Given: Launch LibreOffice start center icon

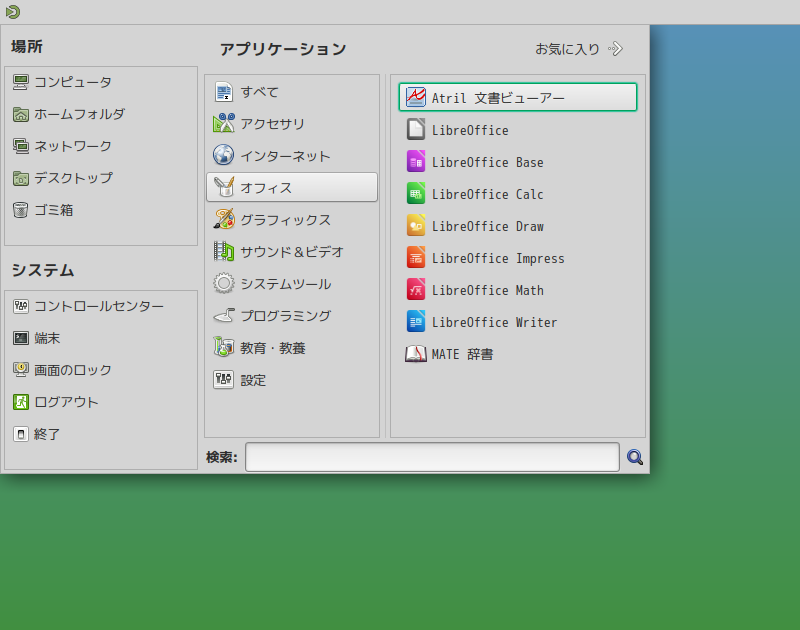Looking at the screenshot, I should tap(416, 129).
